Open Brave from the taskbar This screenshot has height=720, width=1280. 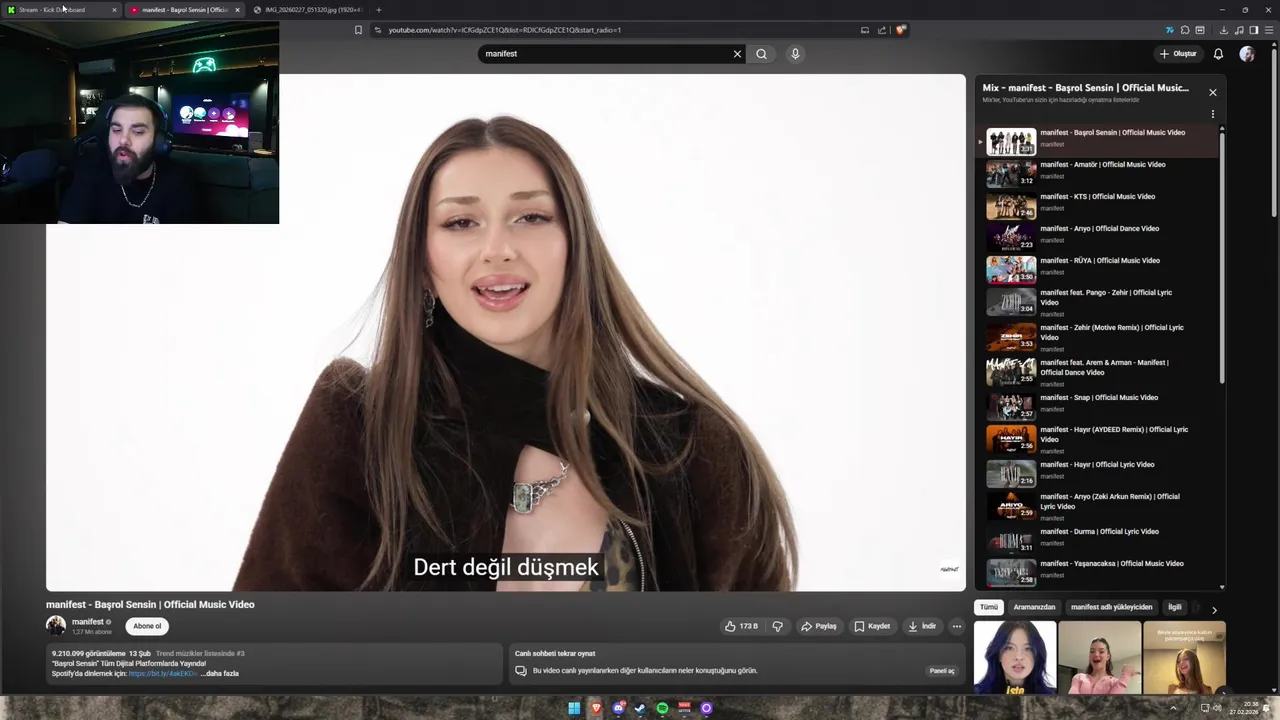tap(596, 708)
